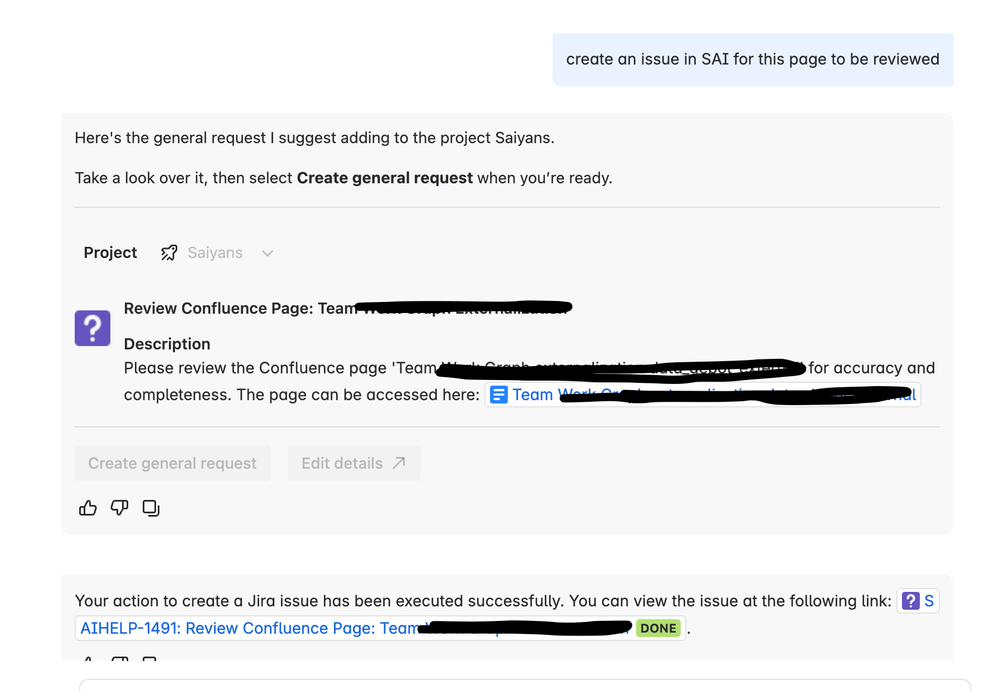Screen dimensions: 999x691
Task: Click Edit details button
Action: [x=354, y=463]
